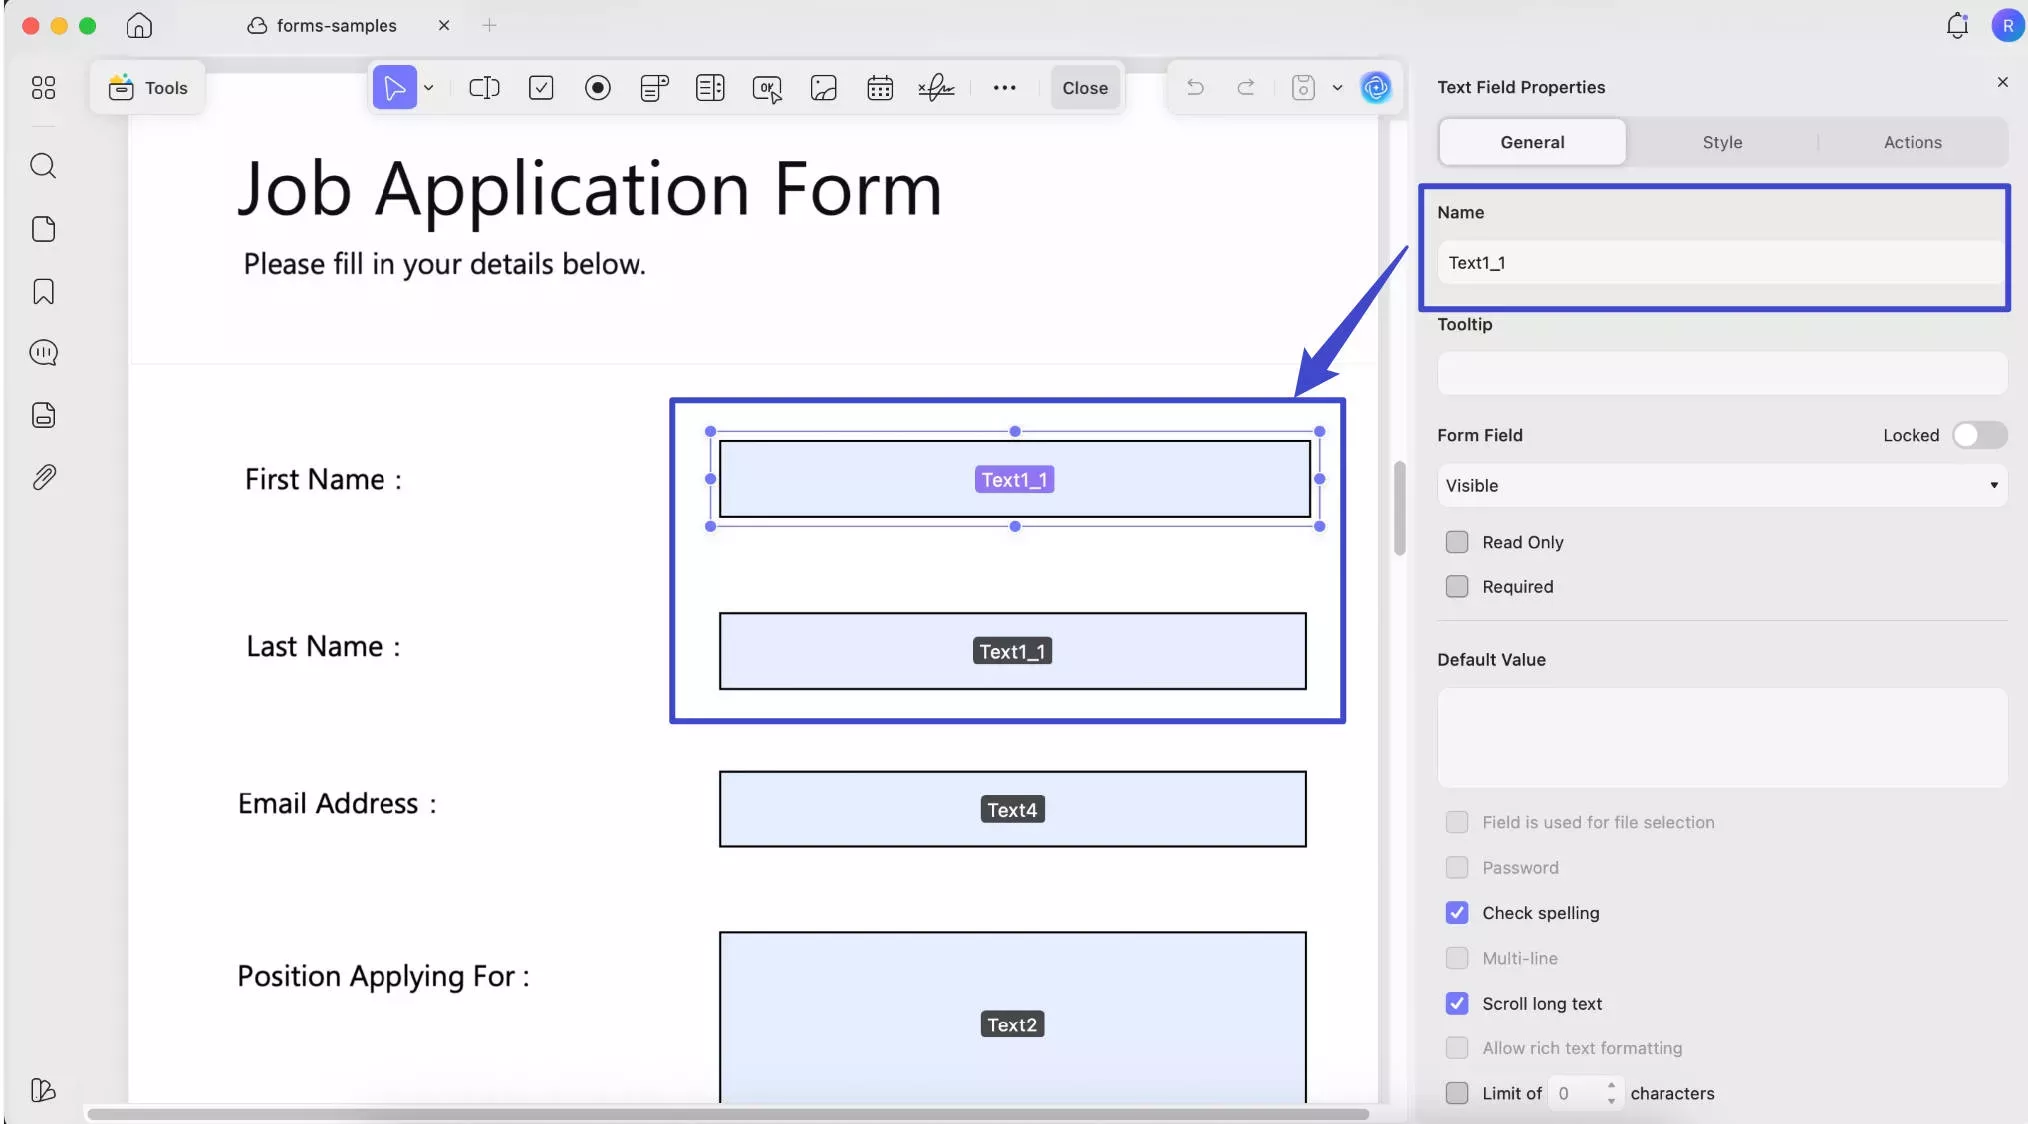Select the arrow pointer tool
The height and width of the screenshot is (1124, 2028).
point(394,88)
